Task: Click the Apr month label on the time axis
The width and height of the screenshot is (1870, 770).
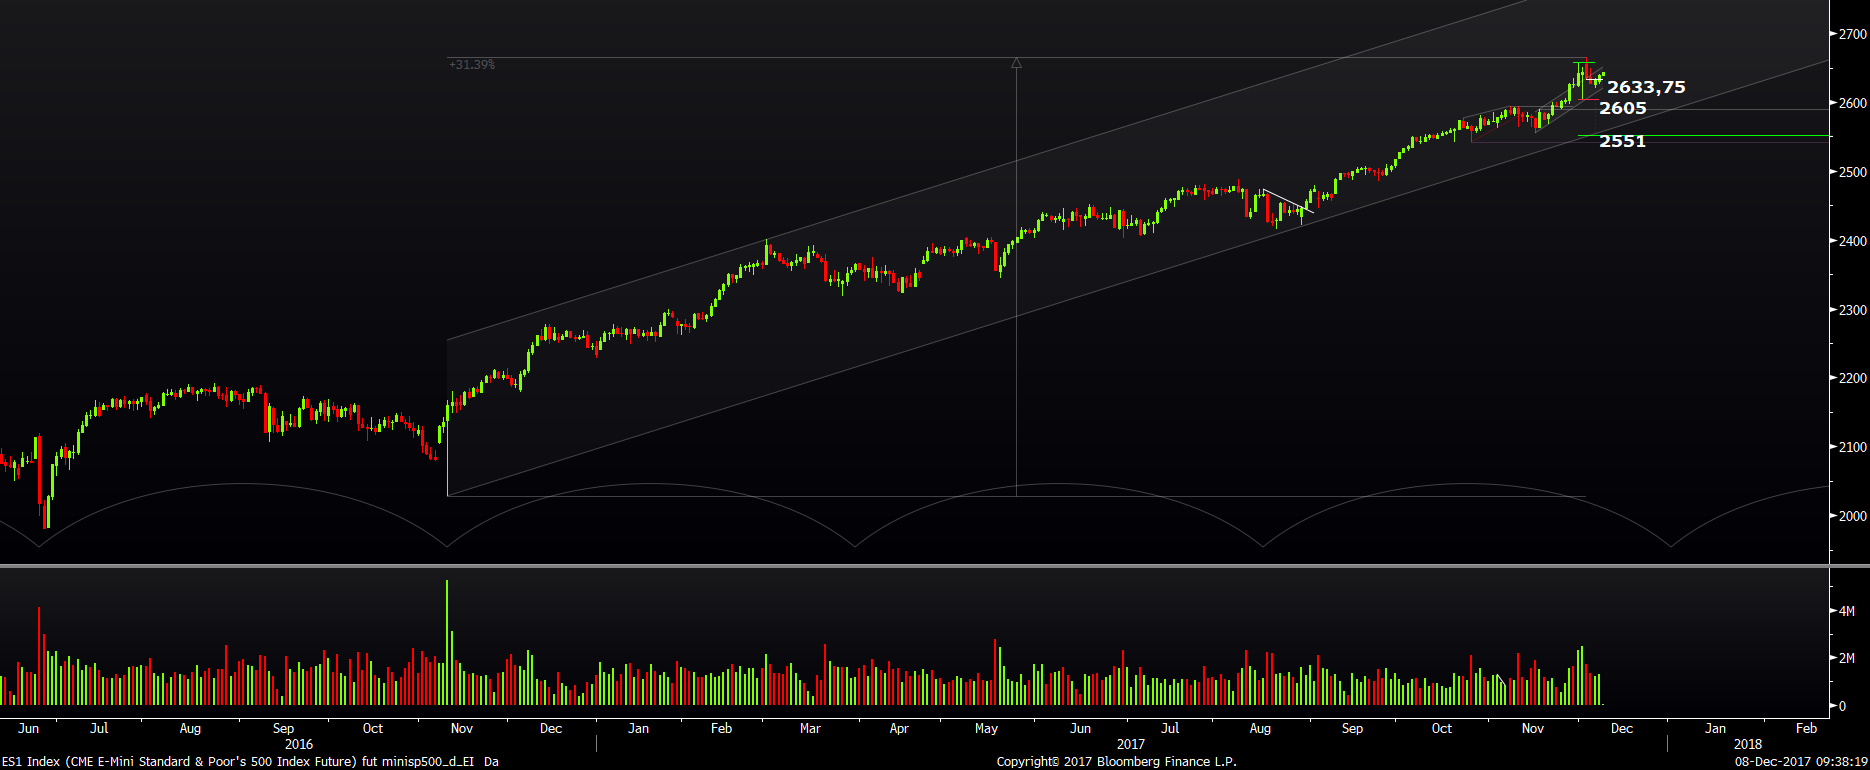Action: point(899,729)
